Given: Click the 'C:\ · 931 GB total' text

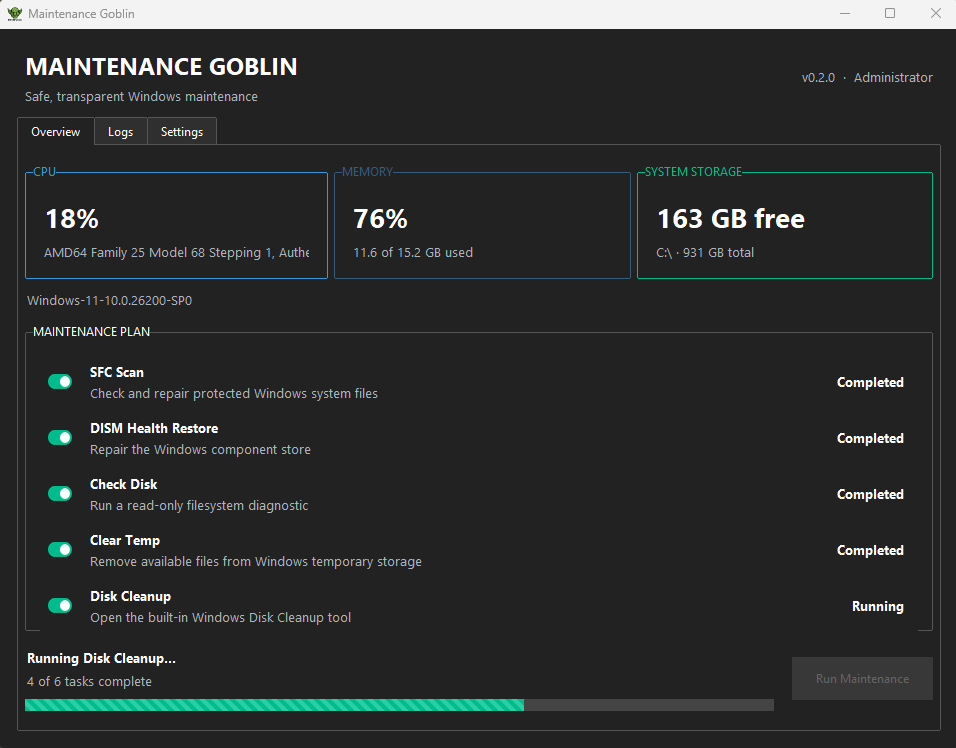Looking at the screenshot, I should point(705,252).
